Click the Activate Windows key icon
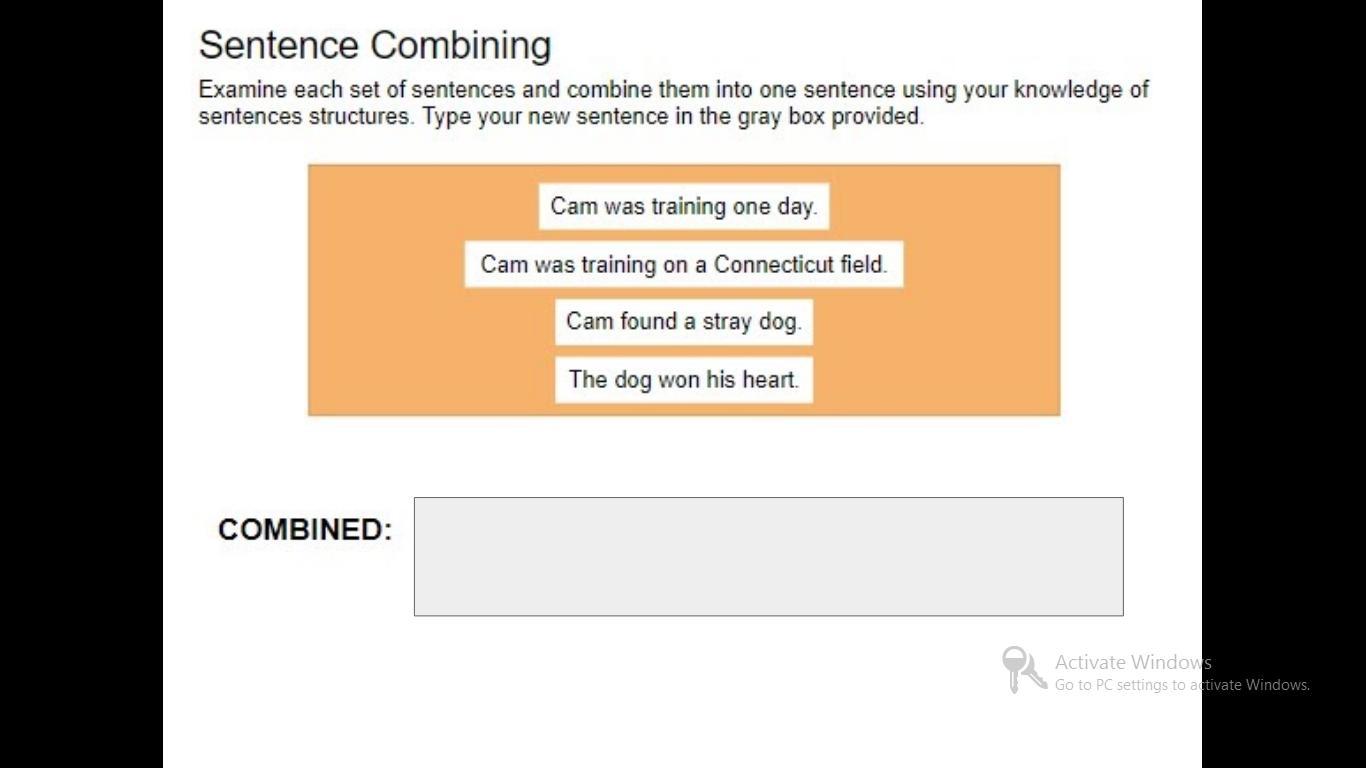The height and width of the screenshot is (768, 1366). pyautogui.click(x=1022, y=669)
